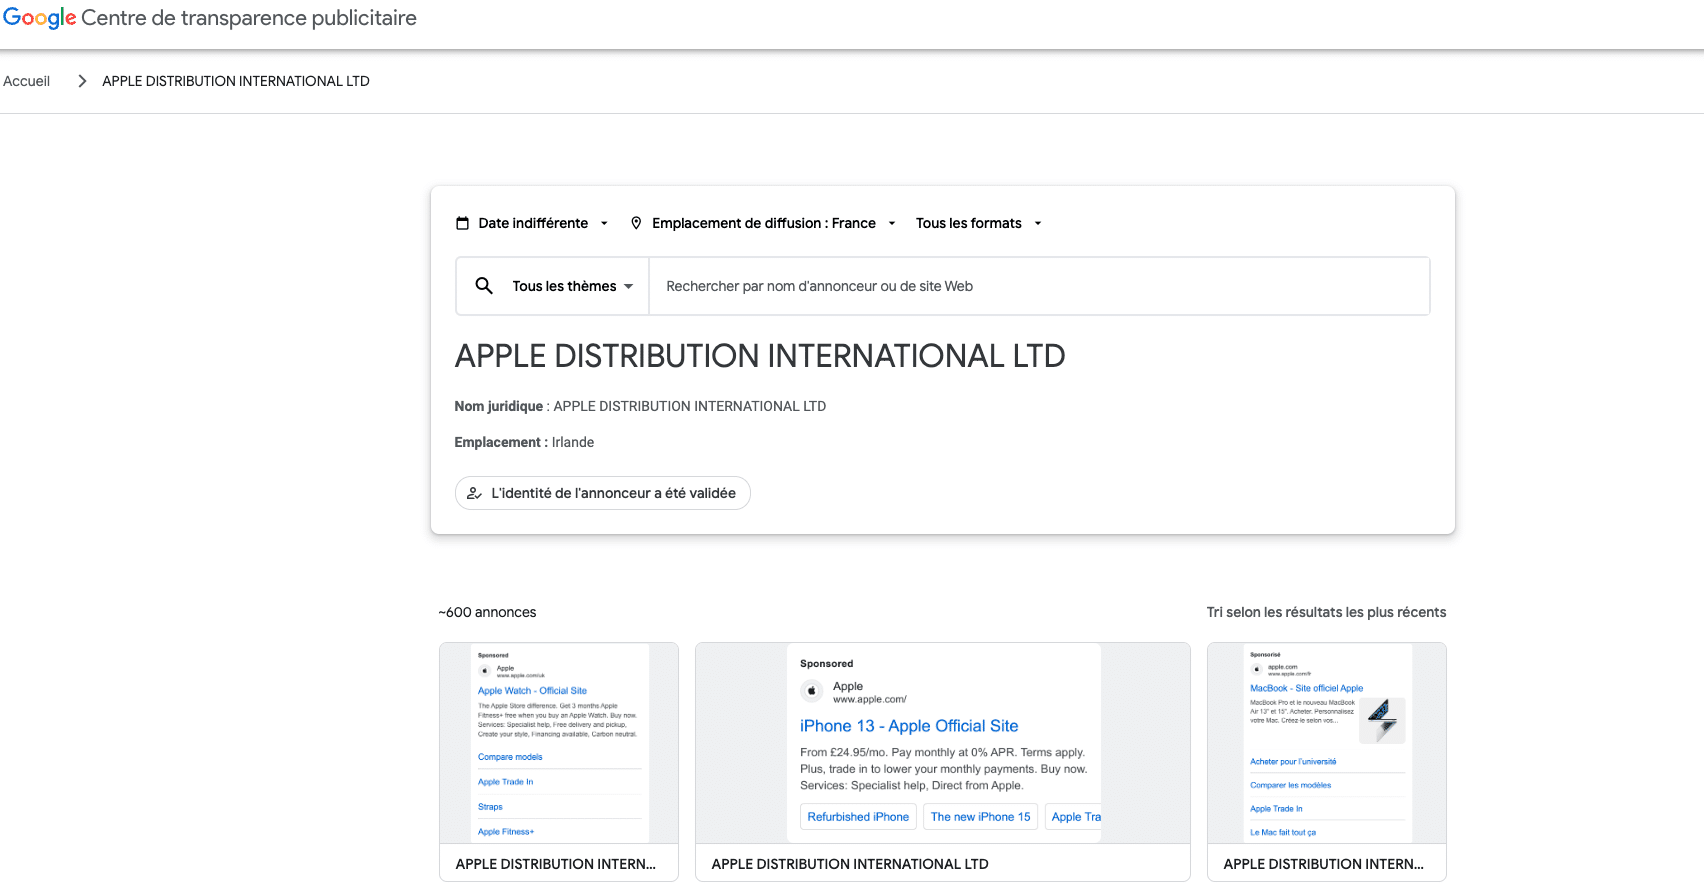Expand the Tous les thèmes selector
The height and width of the screenshot is (893, 1704).
point(573,286)
